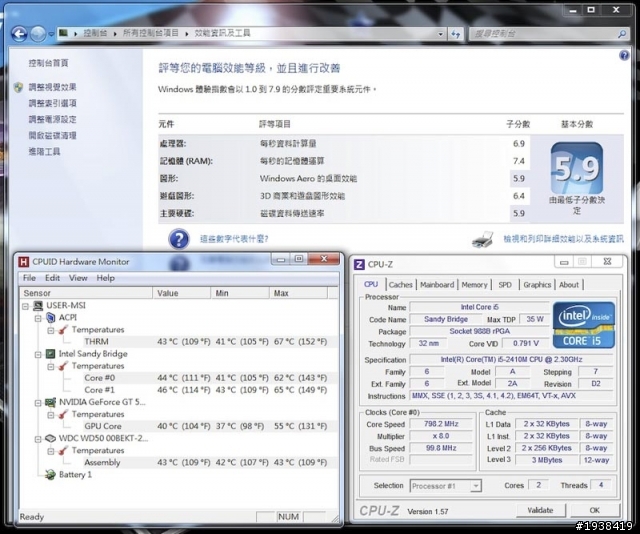The height and width of the screenshot is (534, 640).
Task: Click the Value column header
Action: coord(182,293)
